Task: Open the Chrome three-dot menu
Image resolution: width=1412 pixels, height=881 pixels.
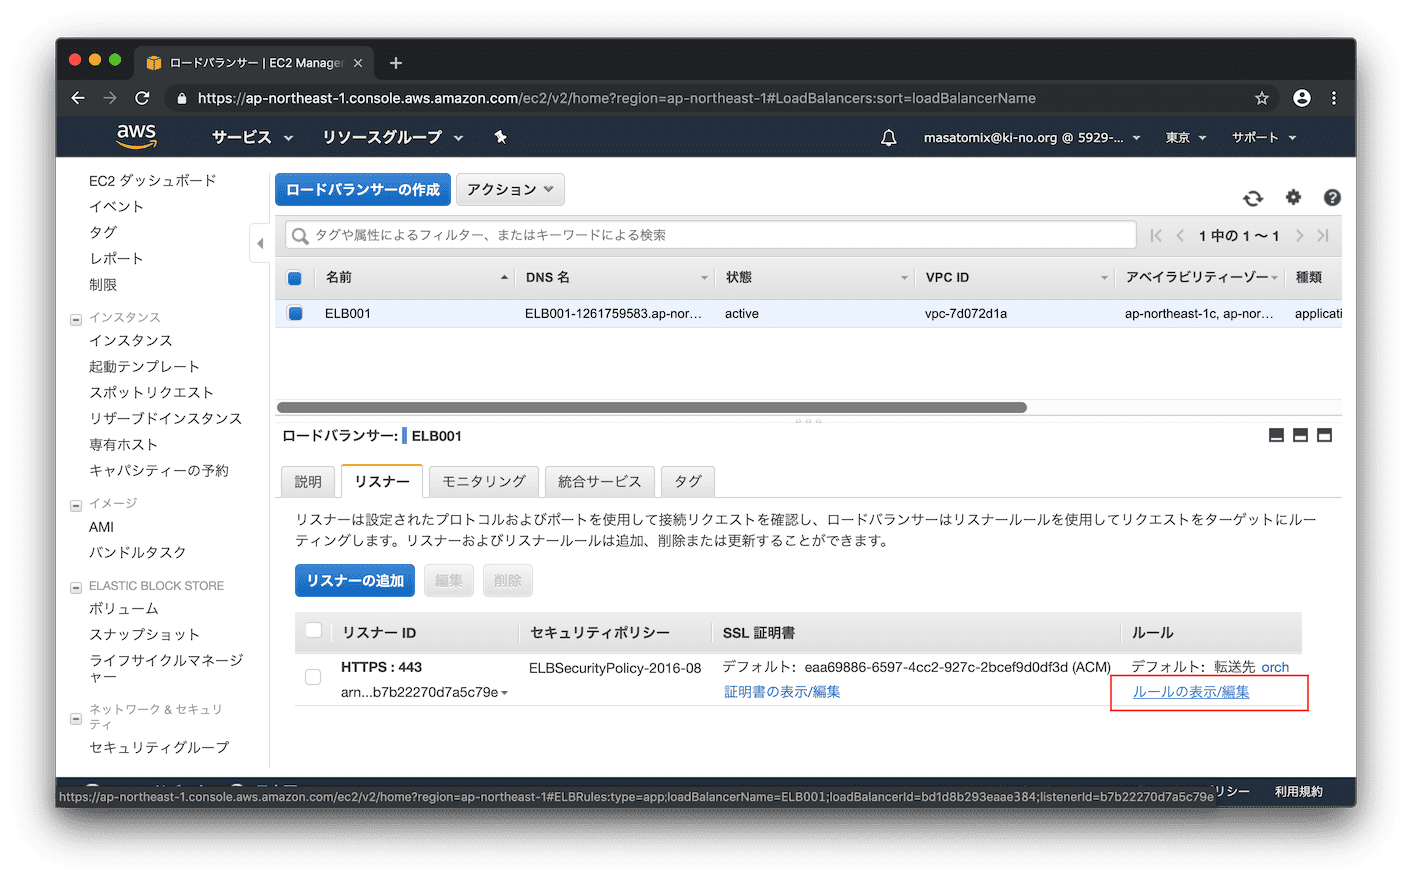Action: (1334, 98)
